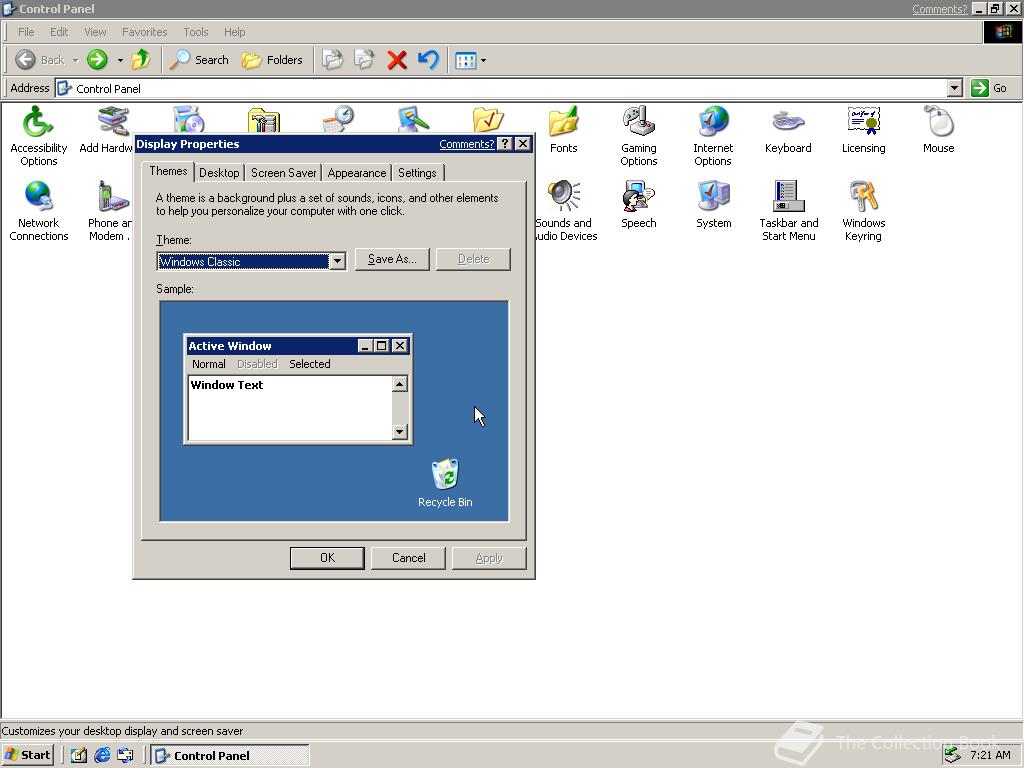
Task: Select the Themes tab
Action: pyautogui.click(x=168, y=171)
